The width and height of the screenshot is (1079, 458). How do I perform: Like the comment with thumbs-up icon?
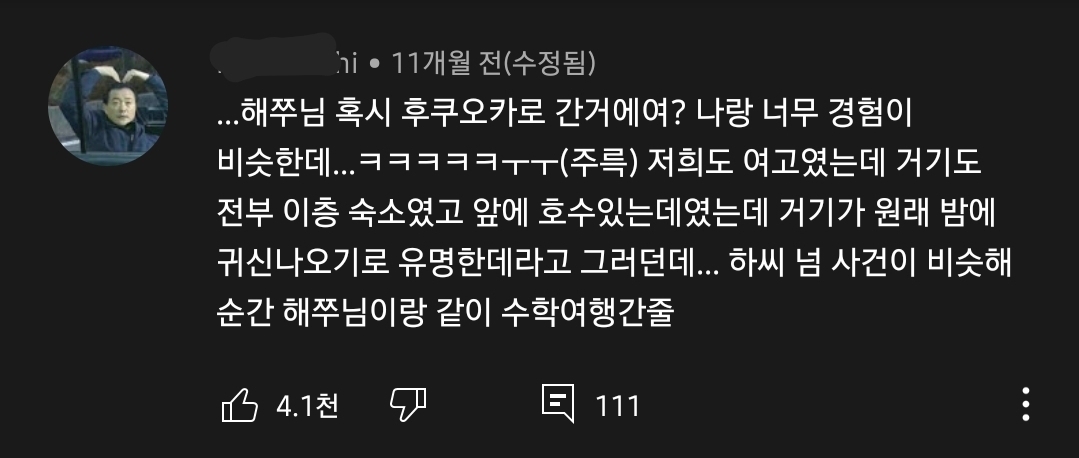tap(239, 405)
